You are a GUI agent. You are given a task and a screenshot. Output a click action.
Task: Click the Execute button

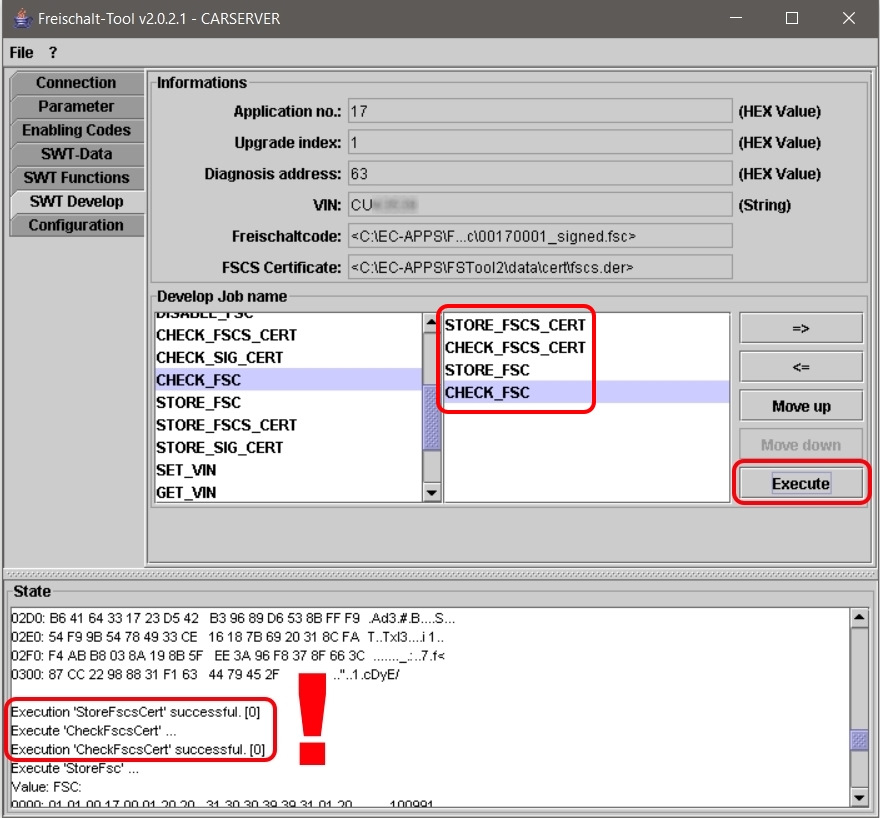(801, 484)
